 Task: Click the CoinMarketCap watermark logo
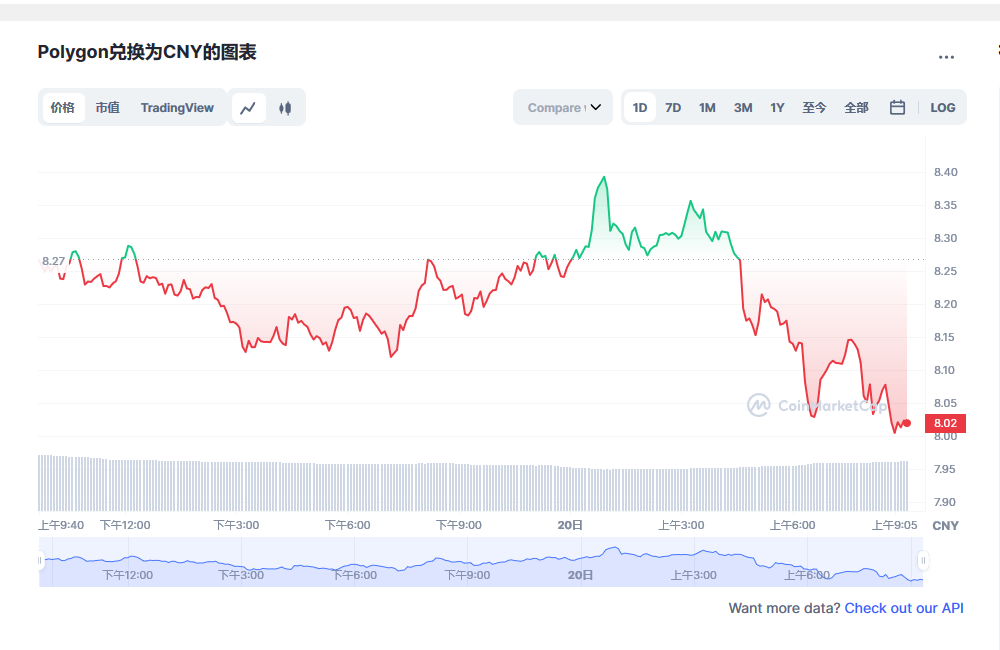pos(759,405)
